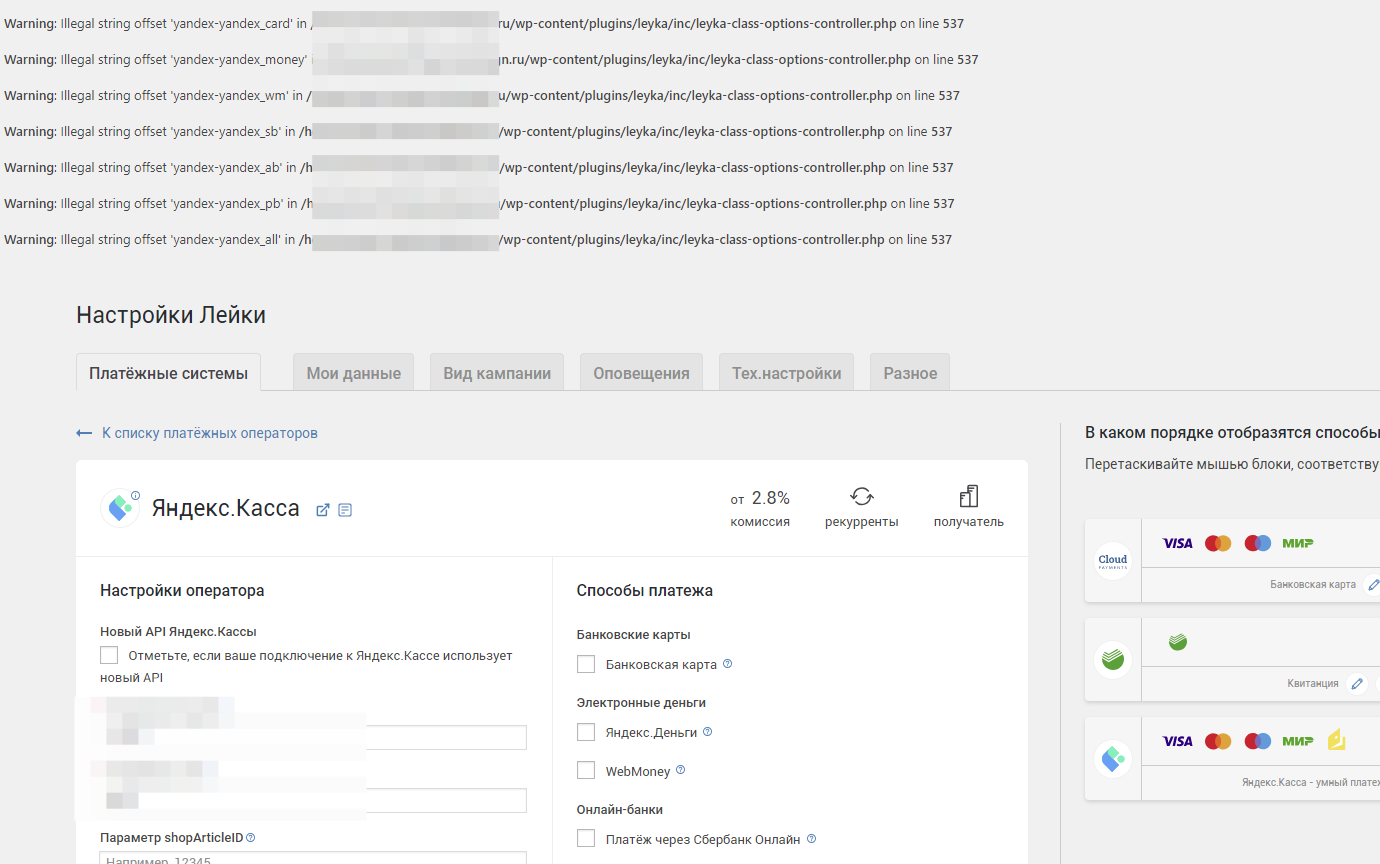Screen dimensions: 1380x864
Task: Click the МИР logo in Яндекс.Касса order block
Action: point(1298,741)
